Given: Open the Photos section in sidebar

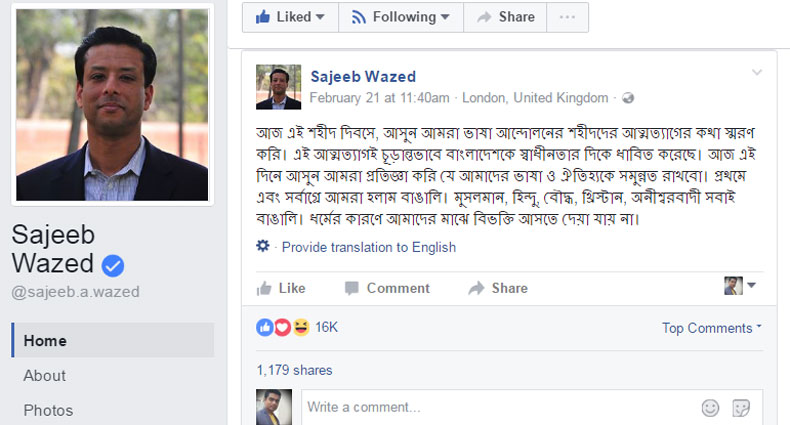Looking at the screenshot, I should click(x=48, y=410).
